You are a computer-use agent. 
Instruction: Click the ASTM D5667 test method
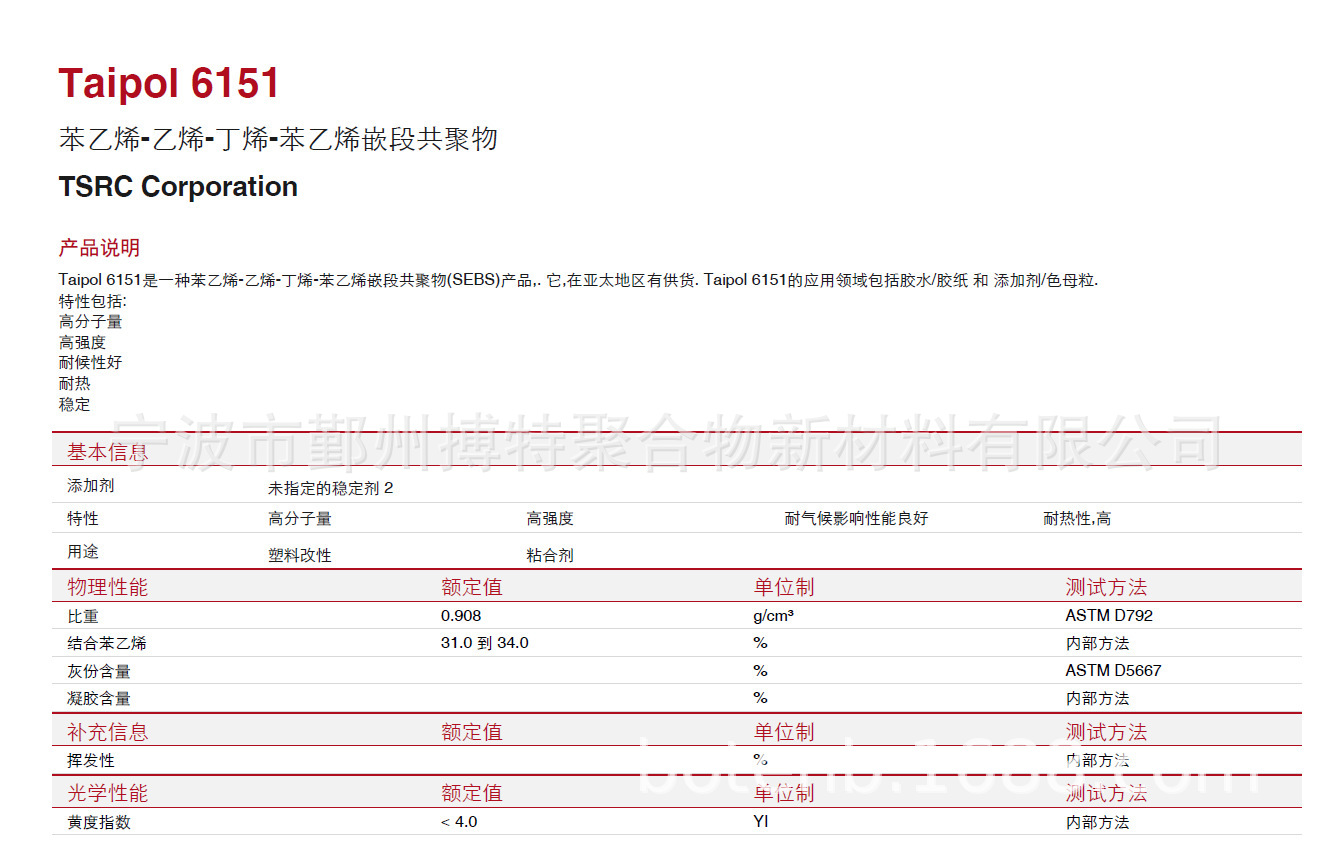pos(1113,670)
